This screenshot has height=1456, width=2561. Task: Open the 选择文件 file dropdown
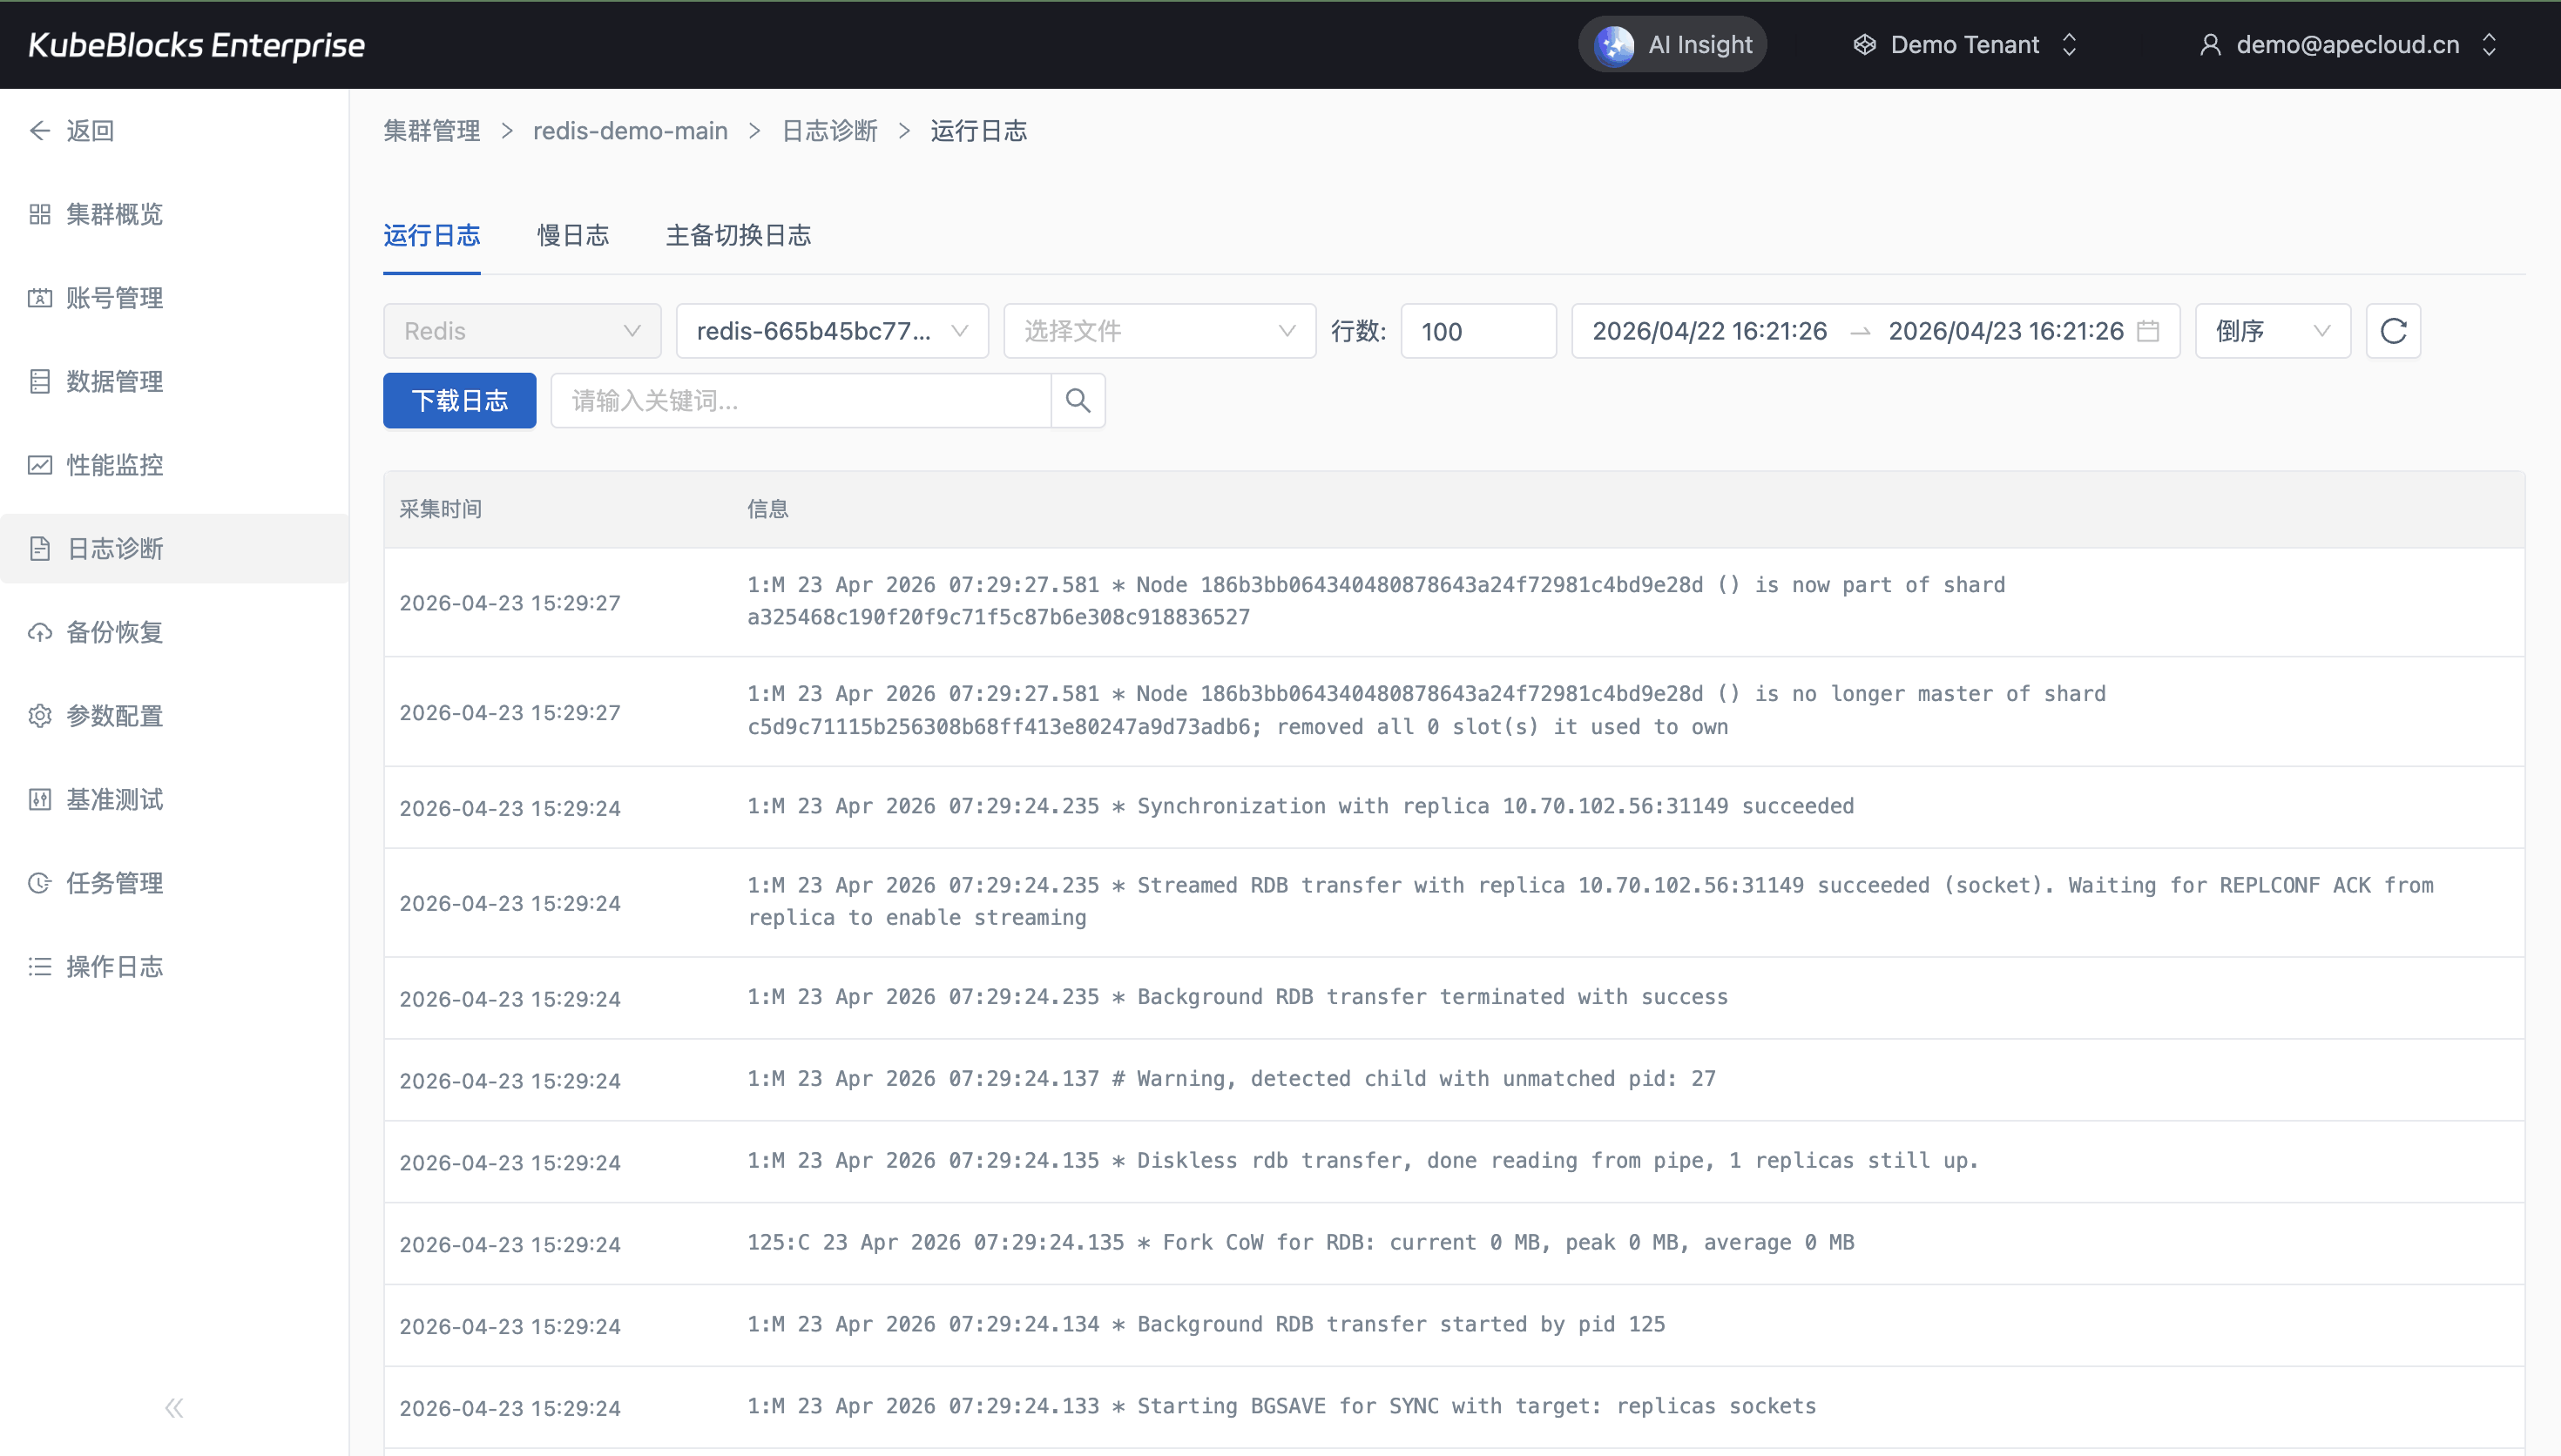tap(1158, 331)
